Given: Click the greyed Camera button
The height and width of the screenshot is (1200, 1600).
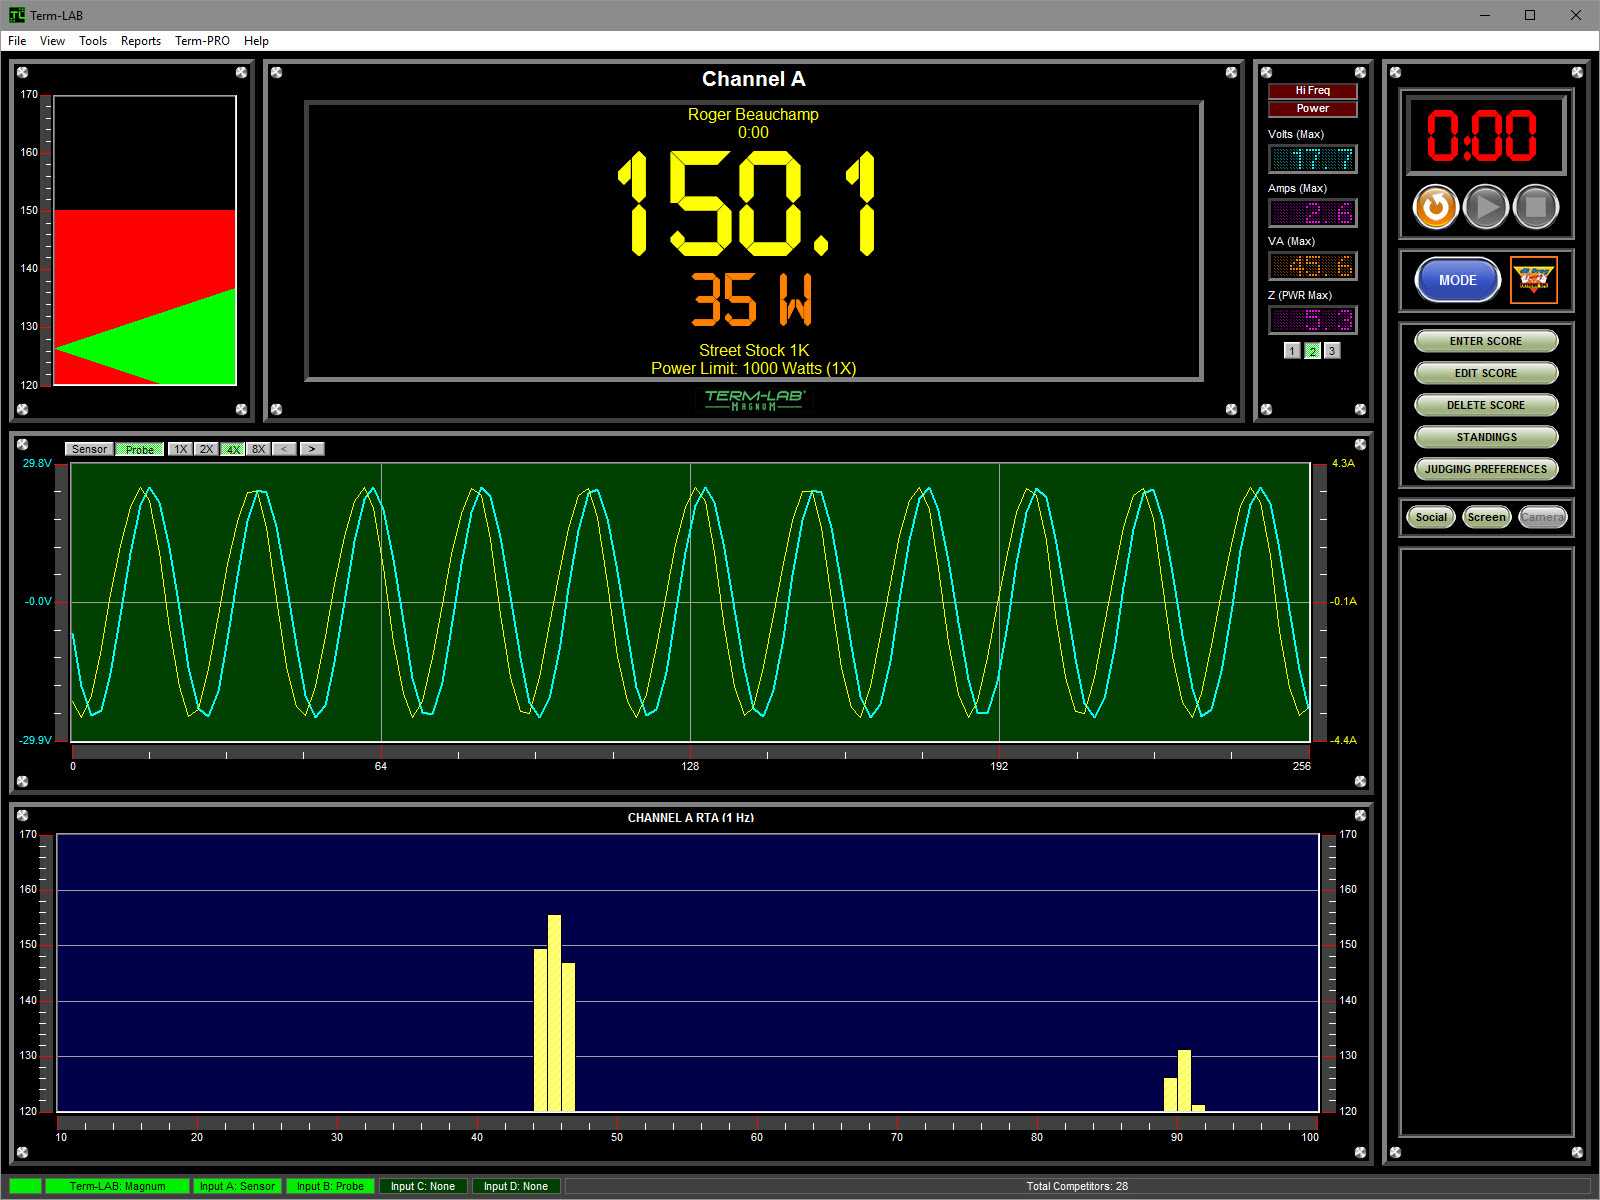Looking at the screenshot, I should coord(1542,517).
